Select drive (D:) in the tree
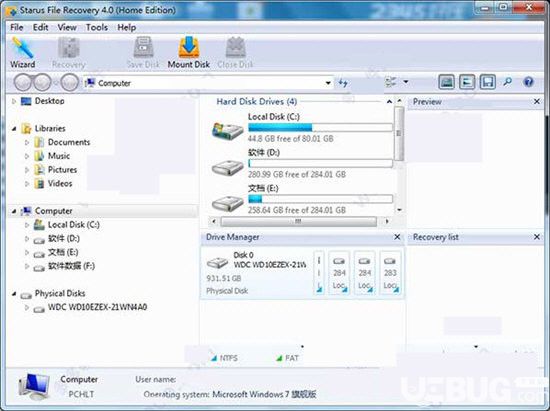Screen dimensions: 550x411 pos(64,238)
